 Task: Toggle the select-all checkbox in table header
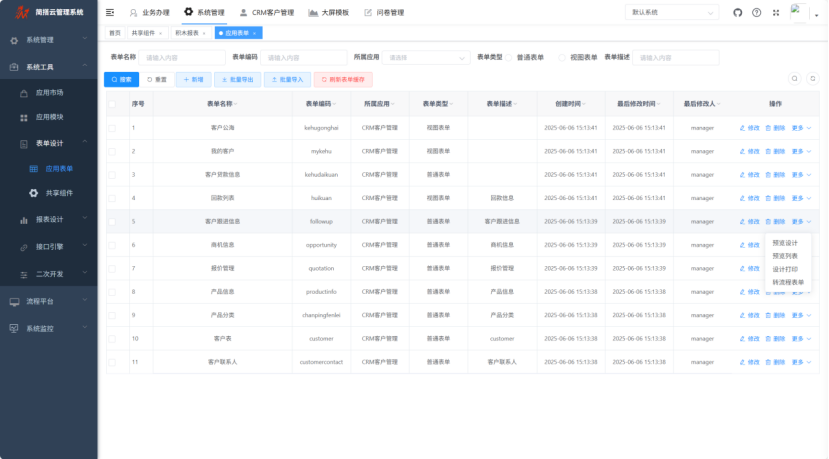point(112,104)
